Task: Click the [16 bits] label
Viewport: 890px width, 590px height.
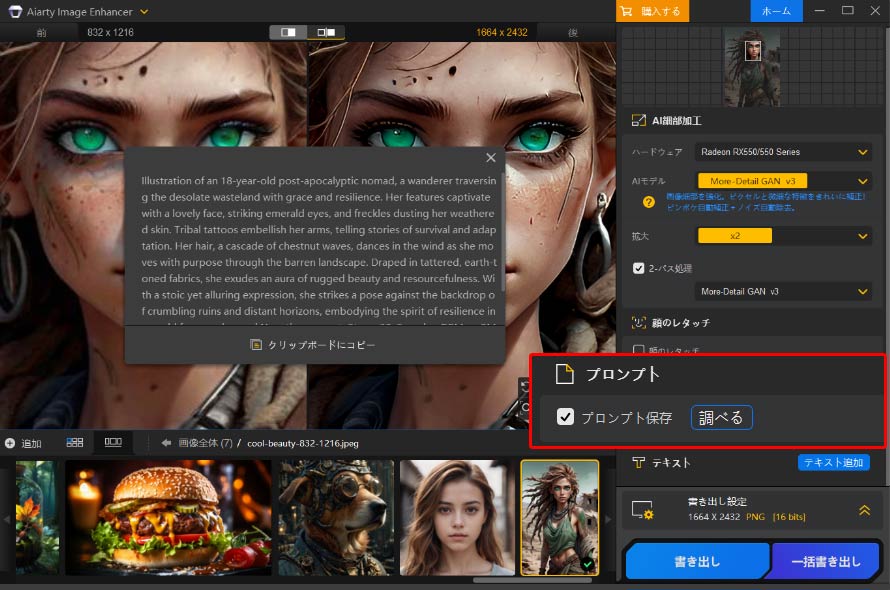Action: [x=789, y=517]
